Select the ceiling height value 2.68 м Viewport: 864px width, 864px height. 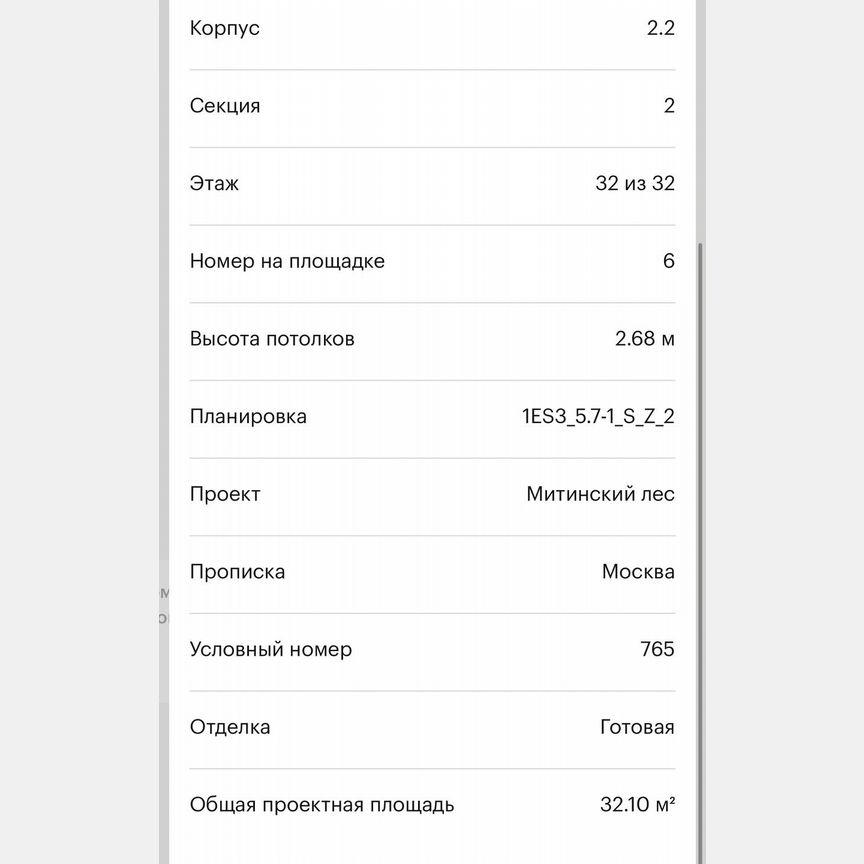644,339
